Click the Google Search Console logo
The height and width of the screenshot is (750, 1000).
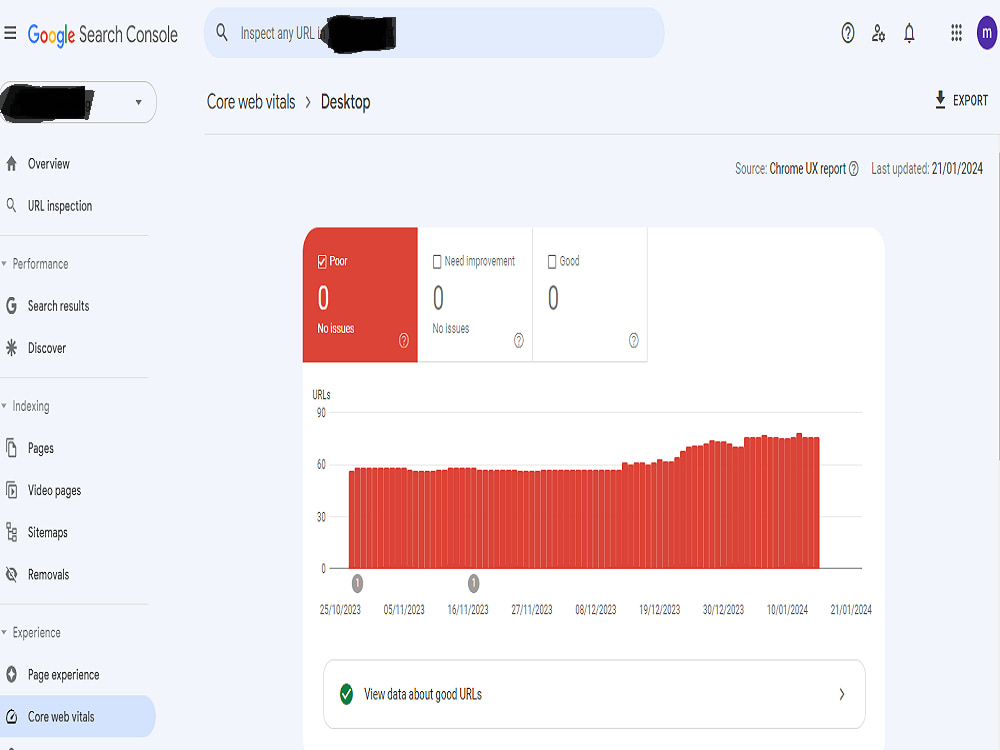pyautogui.click(x=103, y=34)
